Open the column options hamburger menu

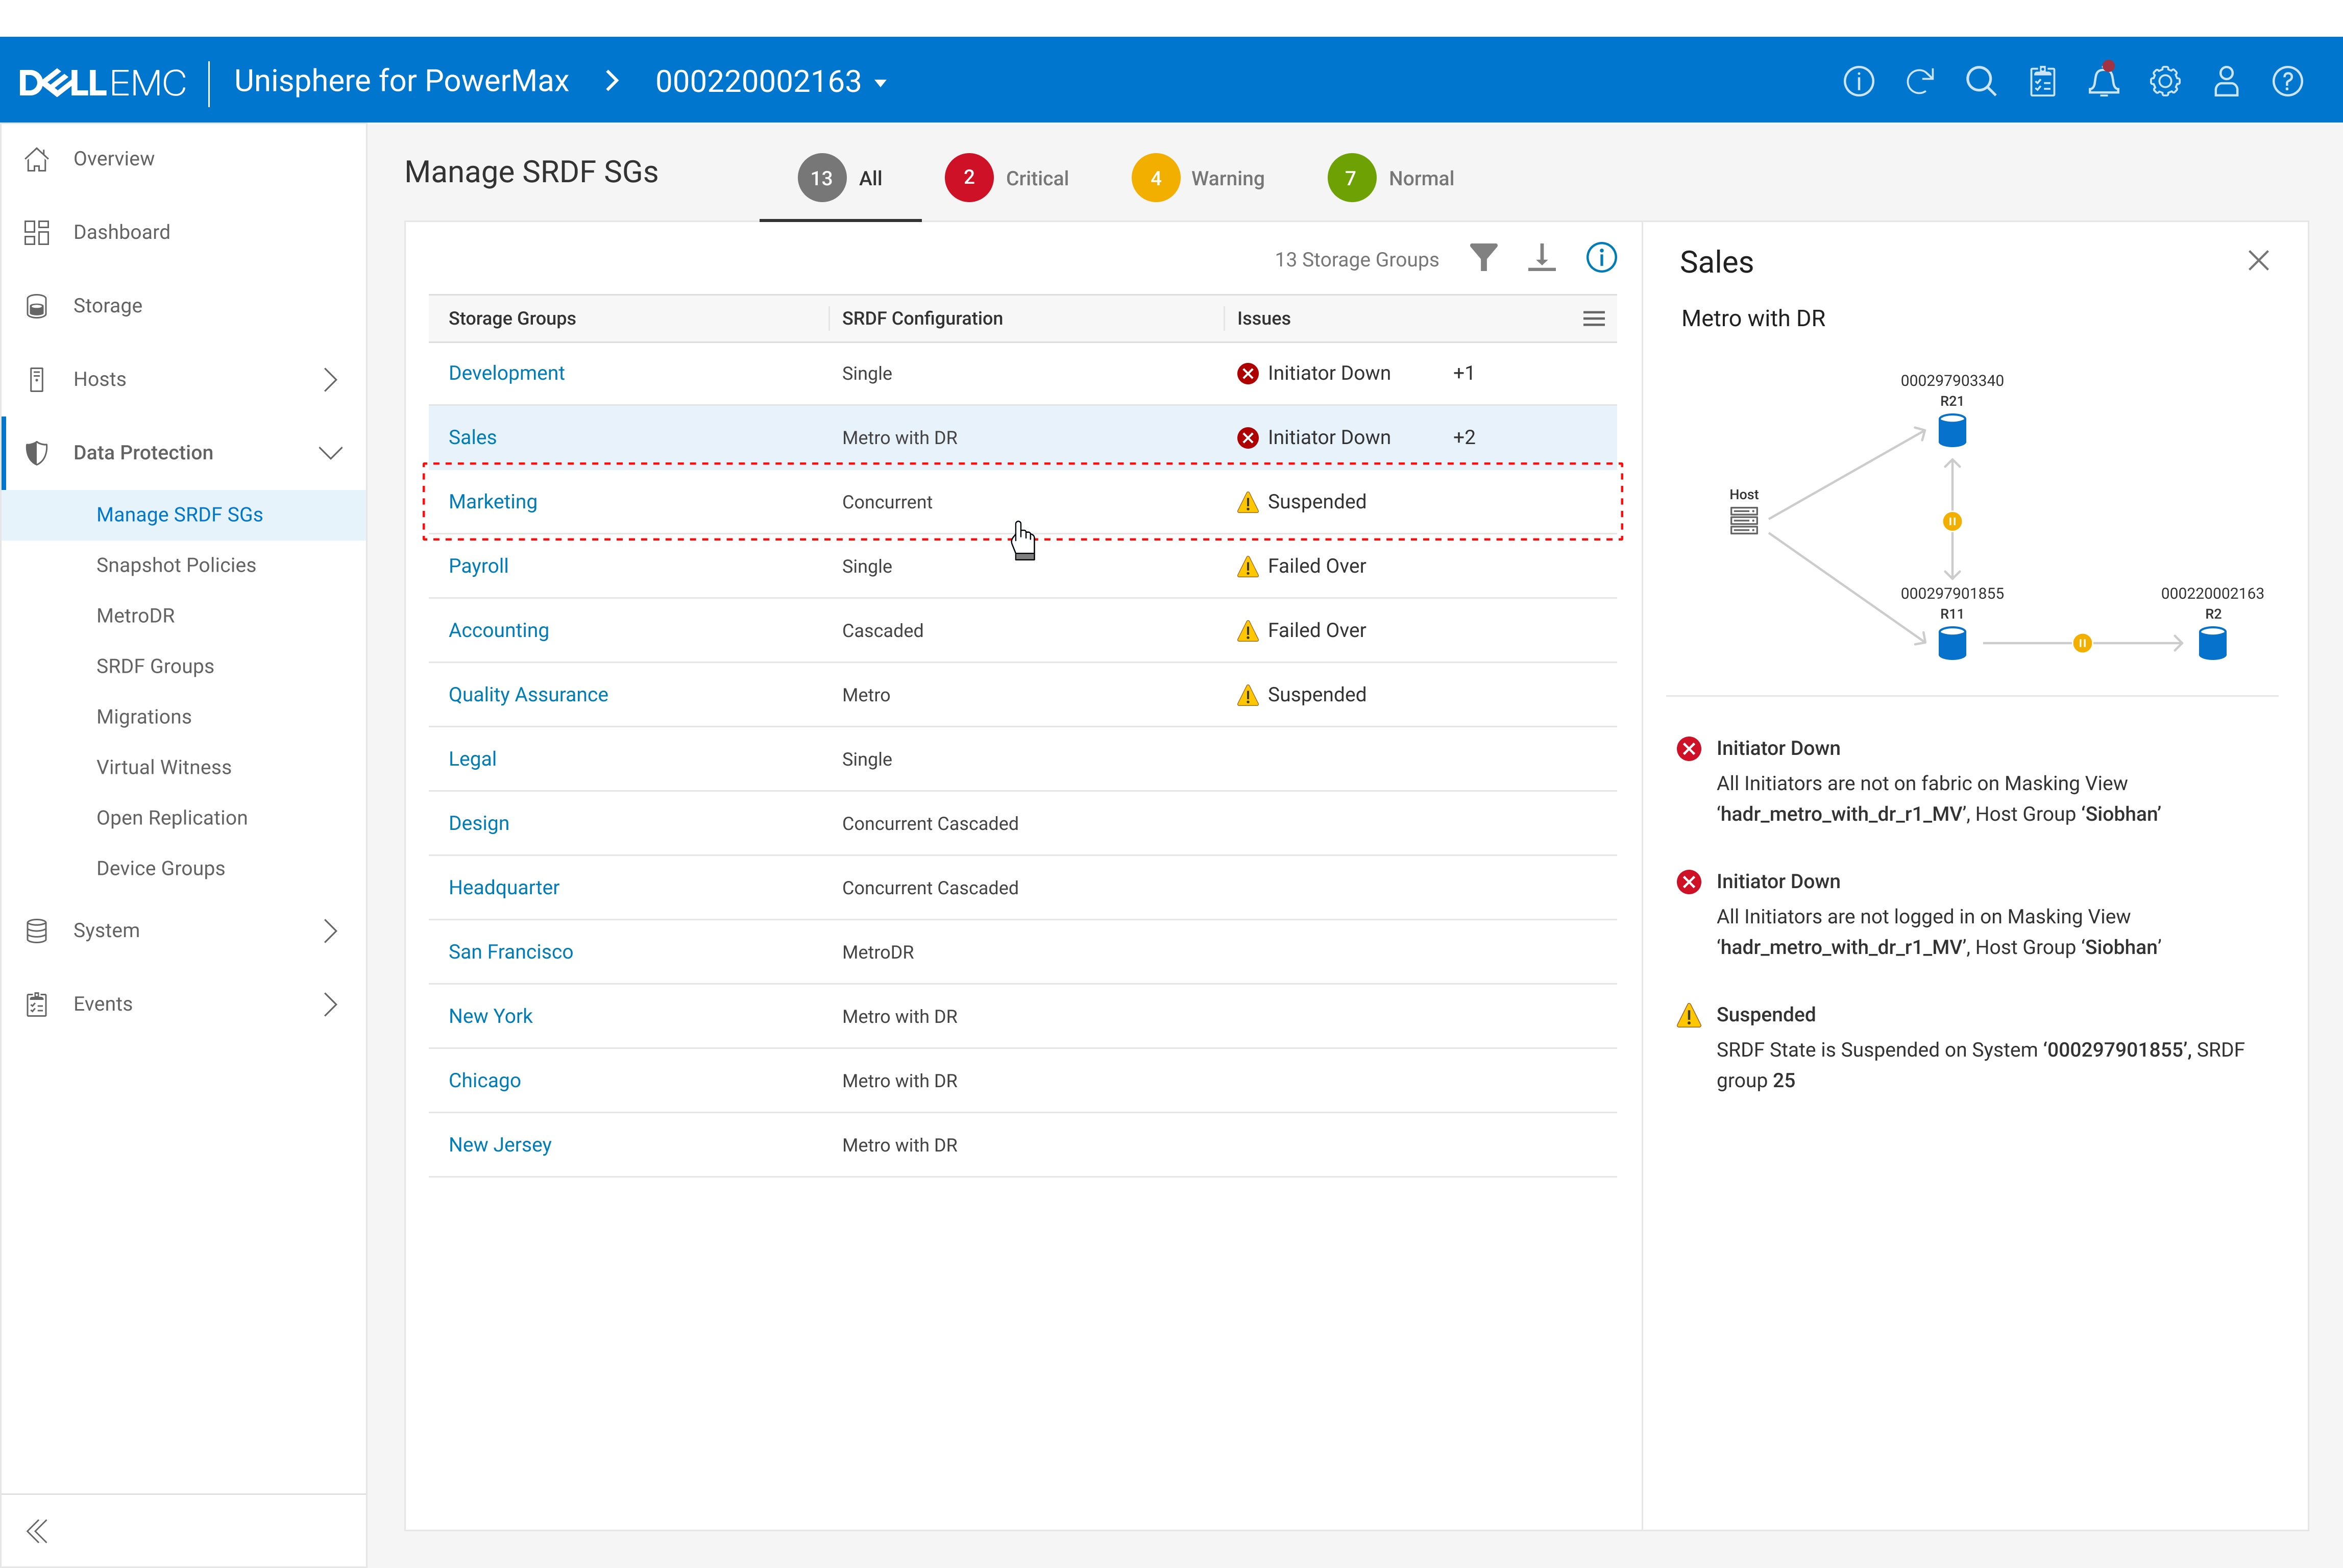pos(1593,318)
